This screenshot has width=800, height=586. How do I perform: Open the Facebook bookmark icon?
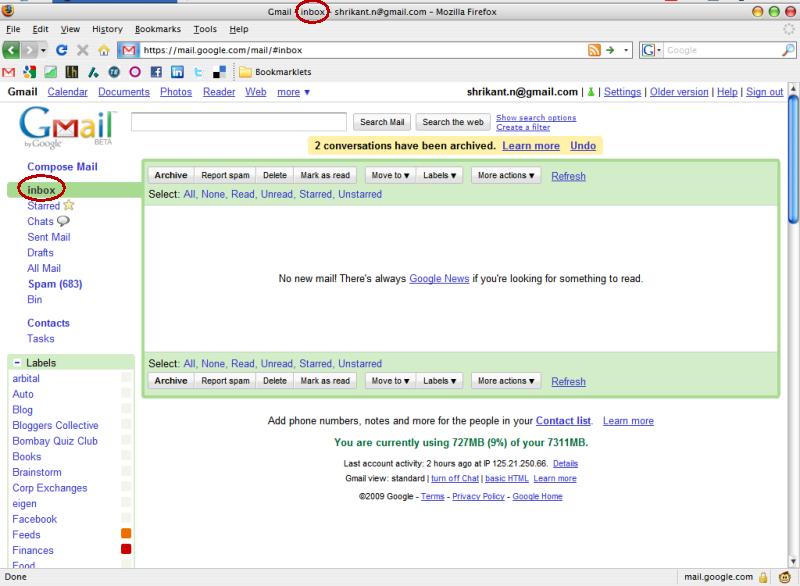pos(155,71)
